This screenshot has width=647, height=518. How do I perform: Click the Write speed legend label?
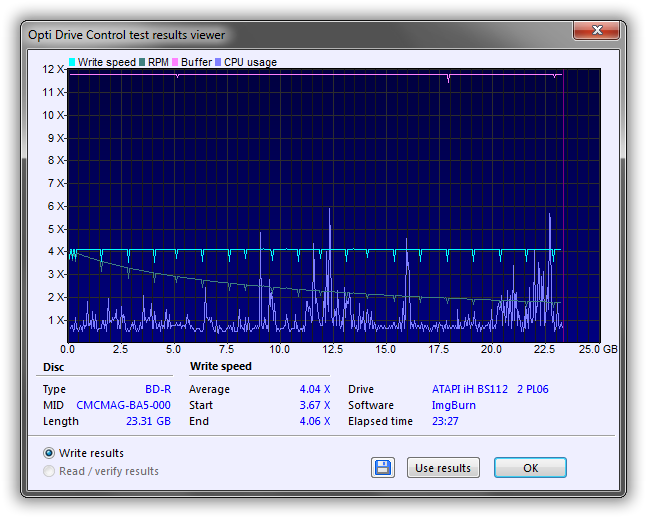(x=106, y=62)
